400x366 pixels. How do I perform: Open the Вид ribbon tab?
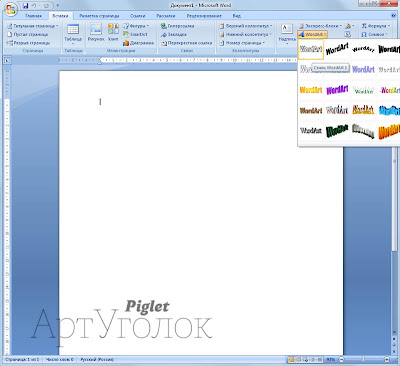[237, 16]
